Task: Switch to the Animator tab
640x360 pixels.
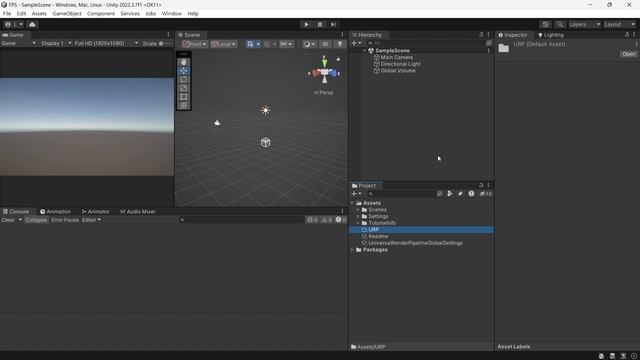Action: click(x=96, y=211)
